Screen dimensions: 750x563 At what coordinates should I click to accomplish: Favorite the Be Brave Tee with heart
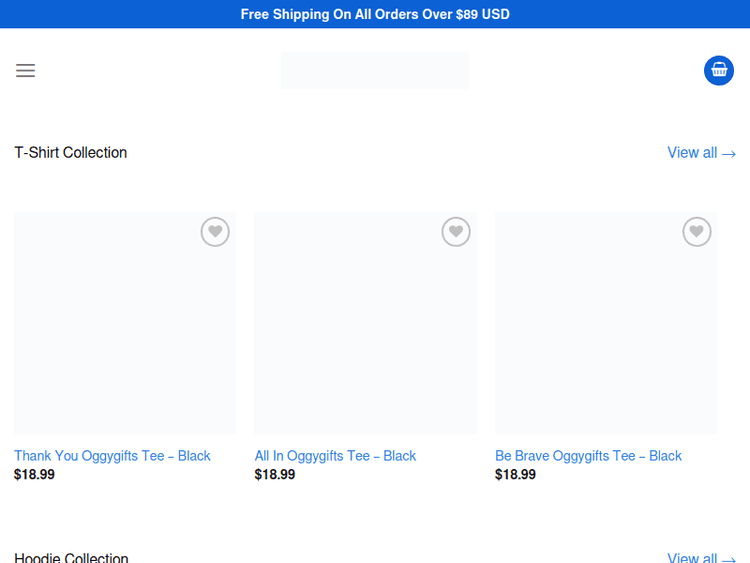(697, 232)
